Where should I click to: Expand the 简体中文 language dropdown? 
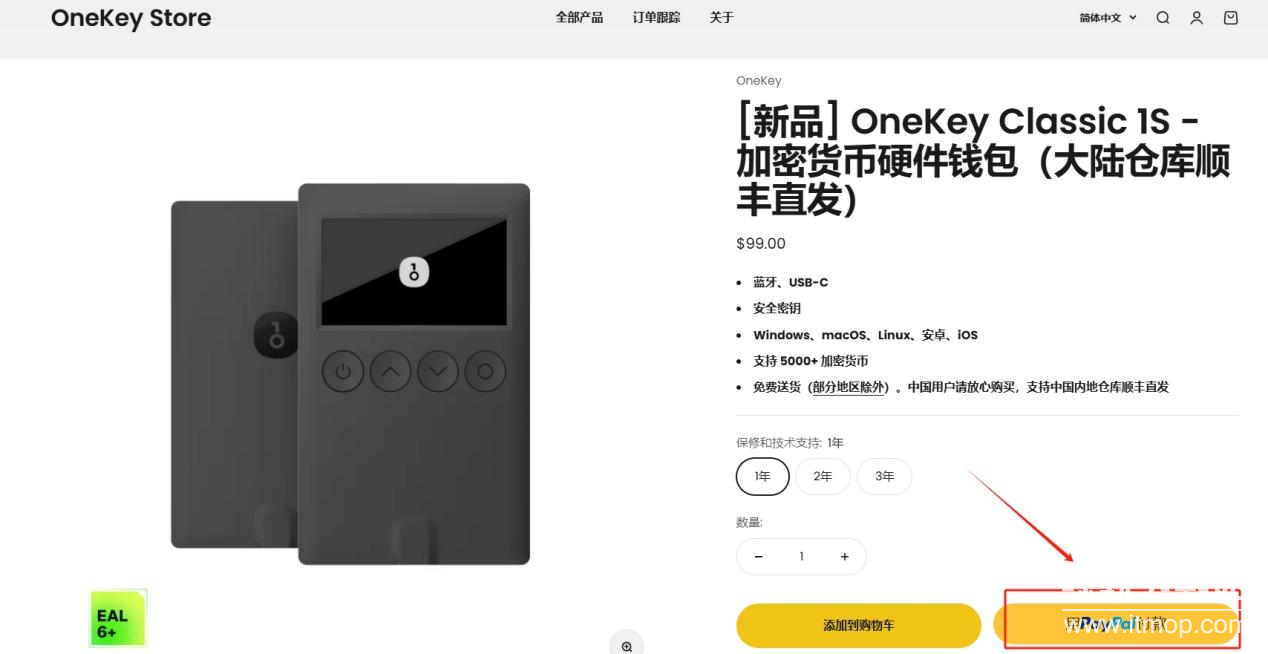pyautogui.click(x=1108, y=18)
